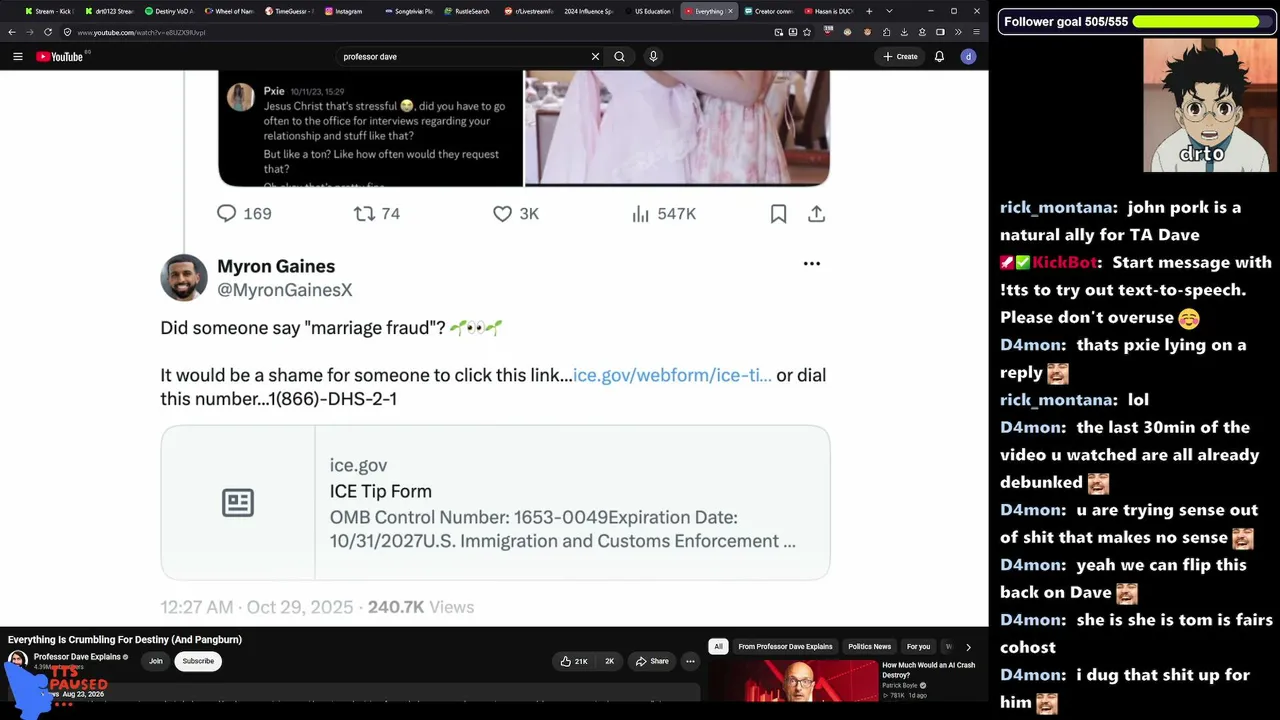The height and width of the screenshot is (720, 1280).
Task: Share the video with Share button
Action: pyautogui.click(x=653, y=661)
